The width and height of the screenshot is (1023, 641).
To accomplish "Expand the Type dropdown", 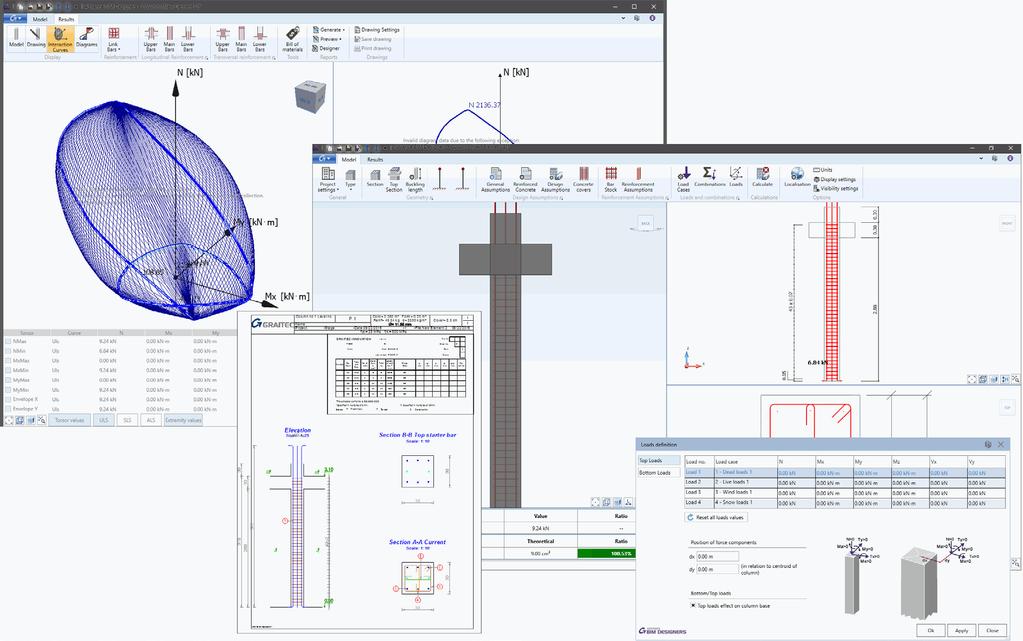I will [350, 180].
